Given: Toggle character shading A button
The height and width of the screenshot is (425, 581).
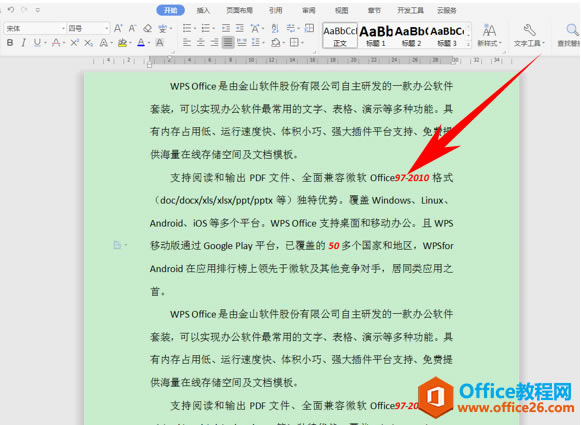Looking at the screenshot, I should coord(160,43).
